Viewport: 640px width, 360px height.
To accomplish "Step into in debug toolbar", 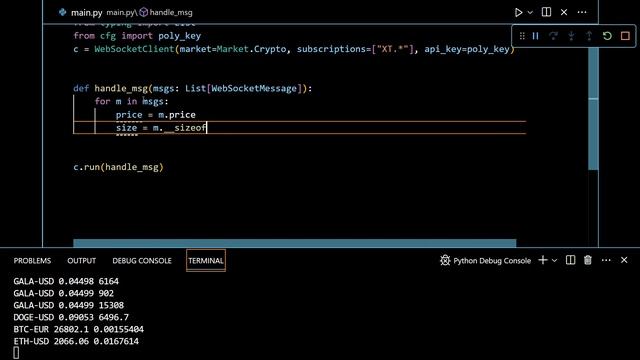I will point(571,36).
